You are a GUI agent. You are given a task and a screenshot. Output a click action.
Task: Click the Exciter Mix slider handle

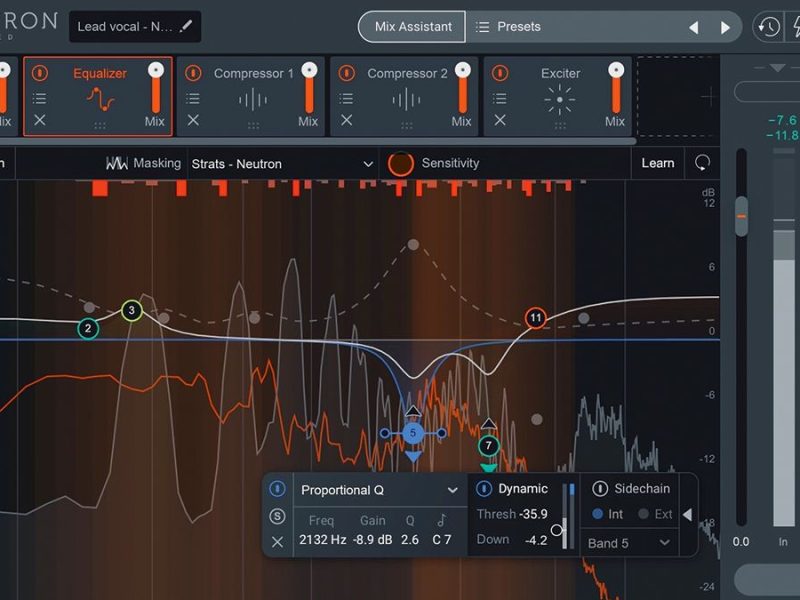coord(616,70)
